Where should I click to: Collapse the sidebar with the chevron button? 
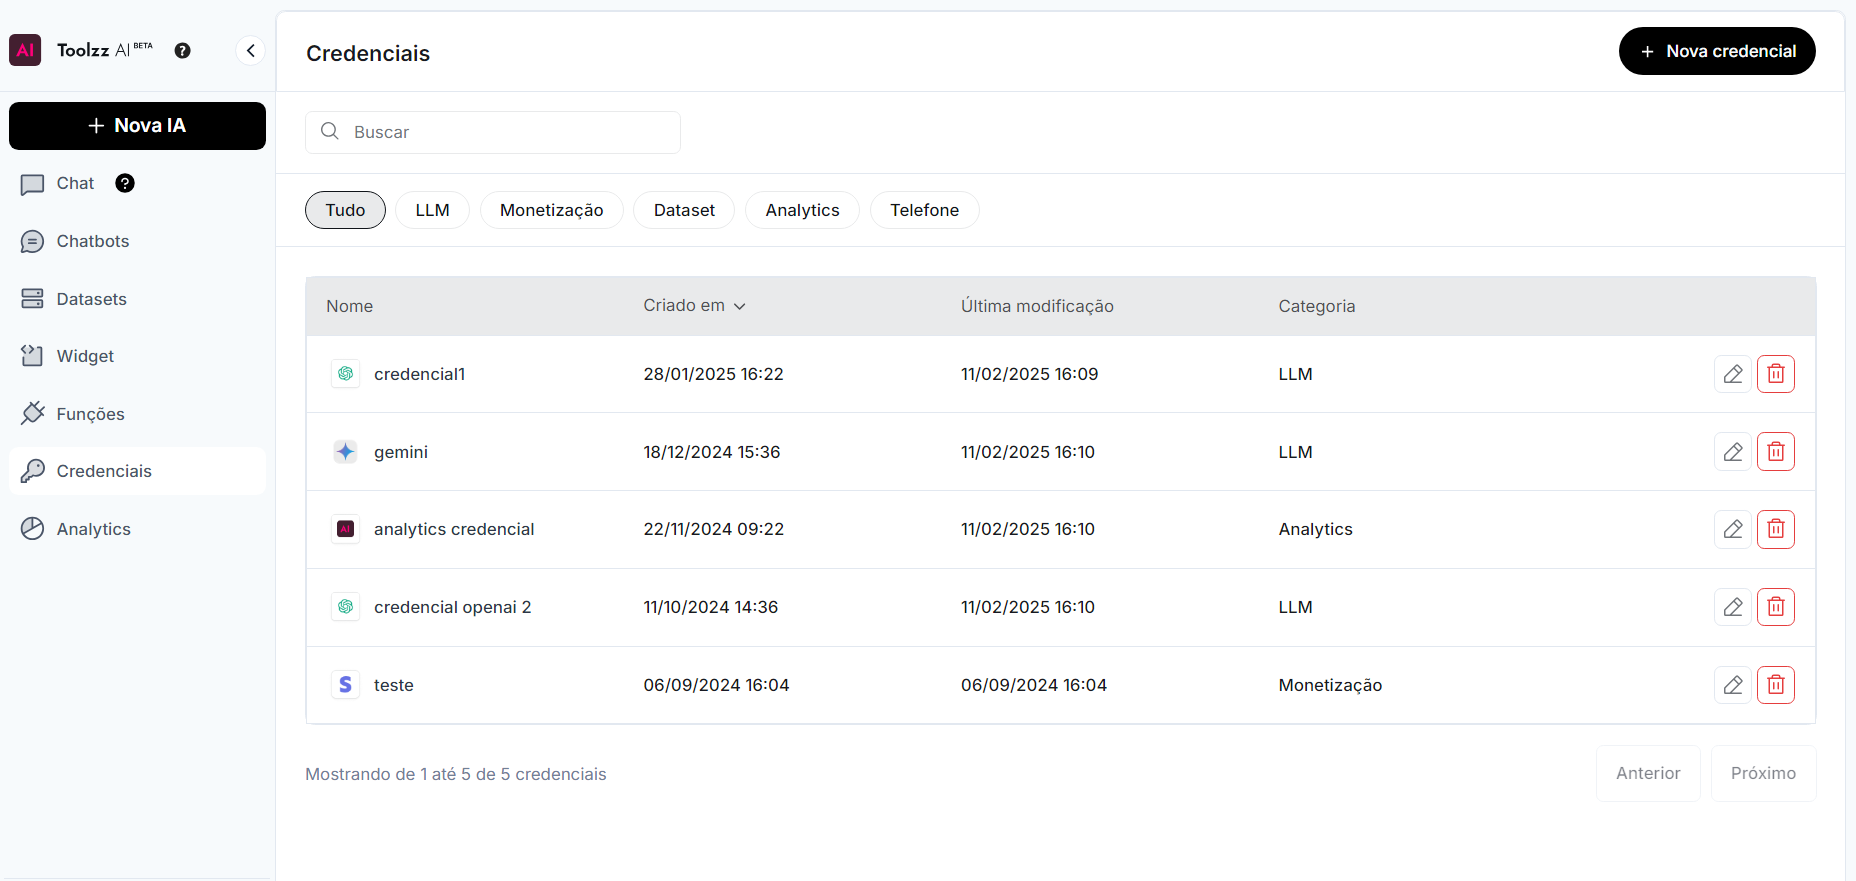(x=250, y=50)
